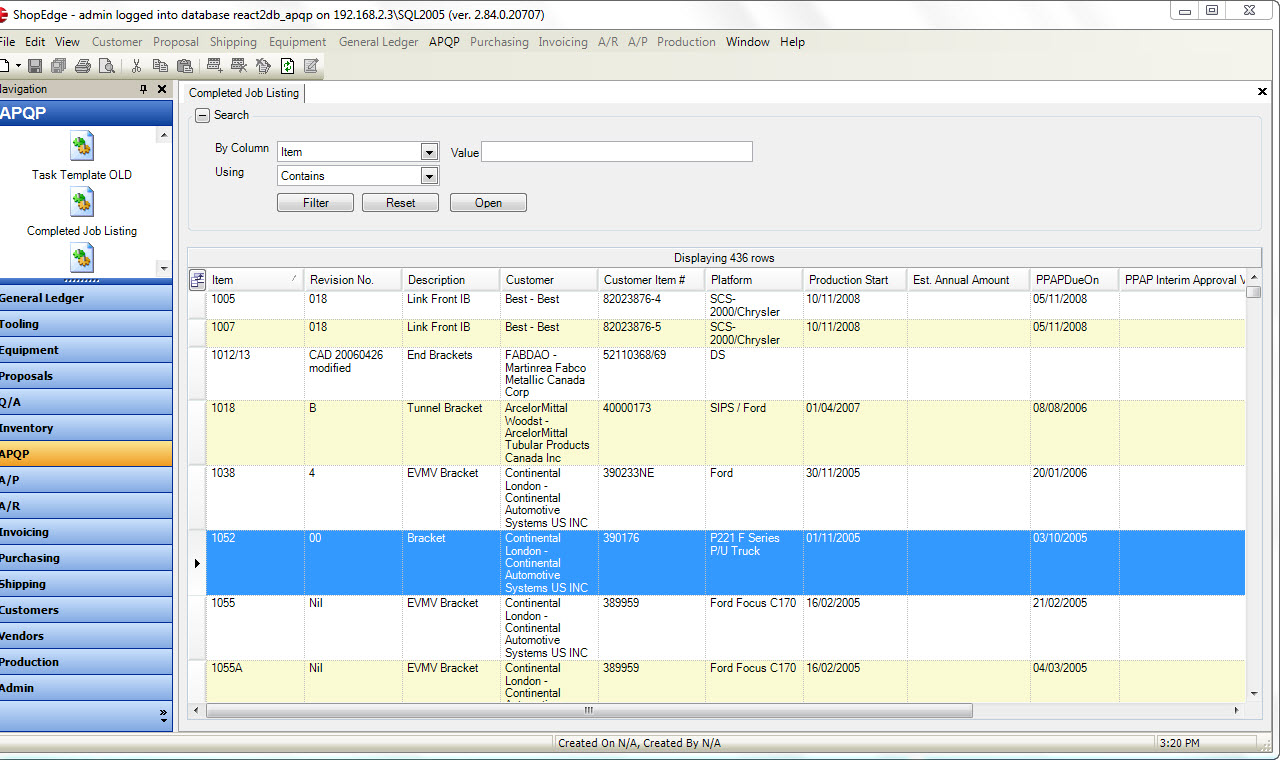Click the Customer column header
Viewport: 1280px width, 760px height.
[549, 280]
